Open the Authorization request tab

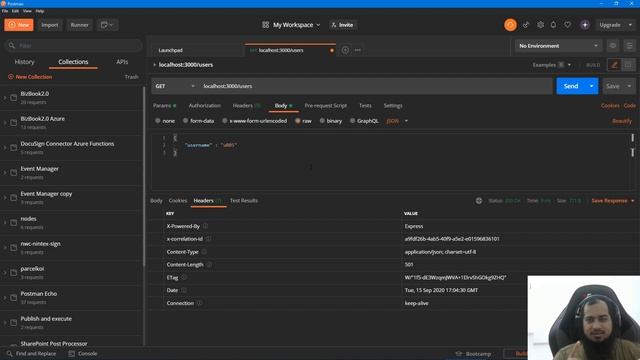(x=204, y=105)
